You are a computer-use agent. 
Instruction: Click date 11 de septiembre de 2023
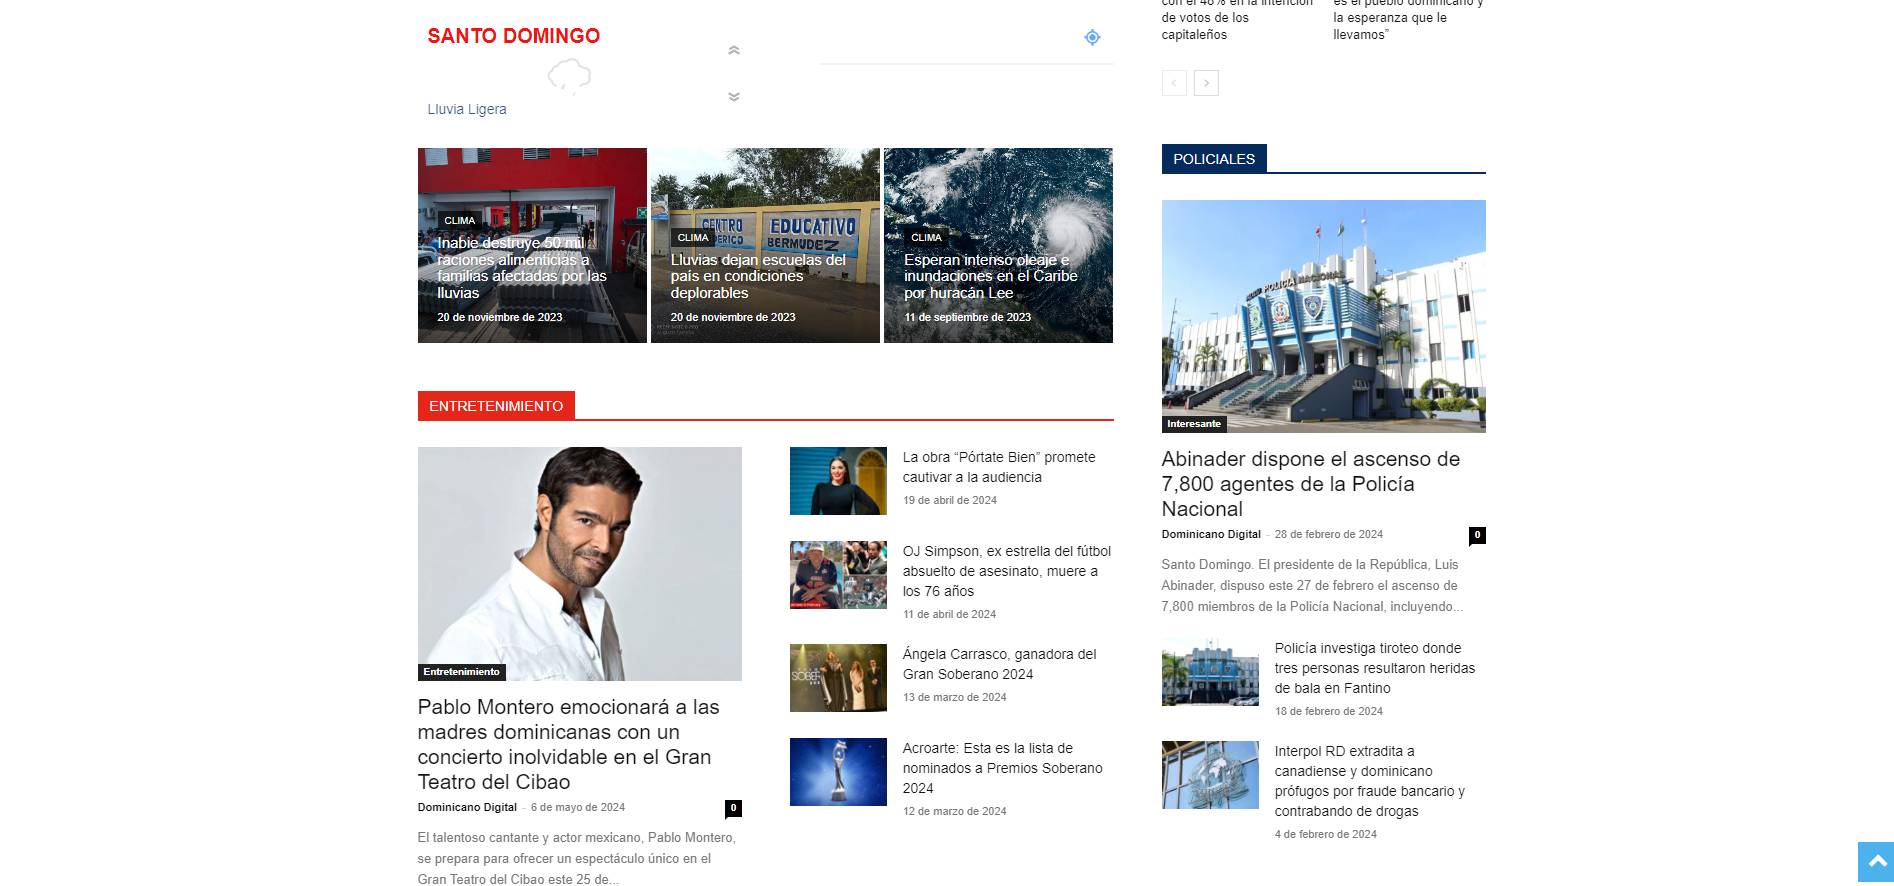(968, 317)
